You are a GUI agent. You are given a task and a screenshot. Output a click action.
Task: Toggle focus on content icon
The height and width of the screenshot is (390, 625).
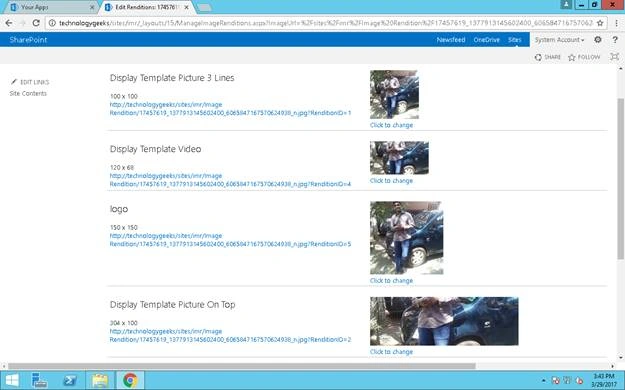[615, 57]
